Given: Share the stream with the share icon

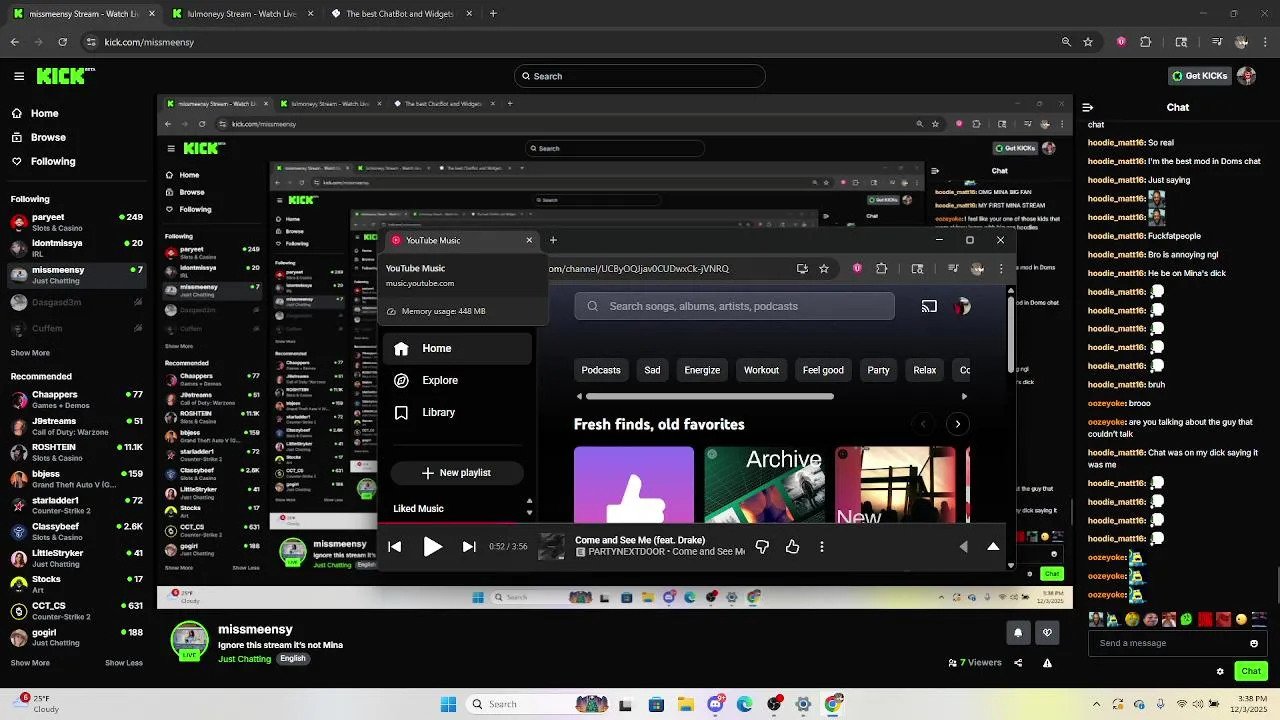Looking at the screenshot, I should (x=1018, y=663).
